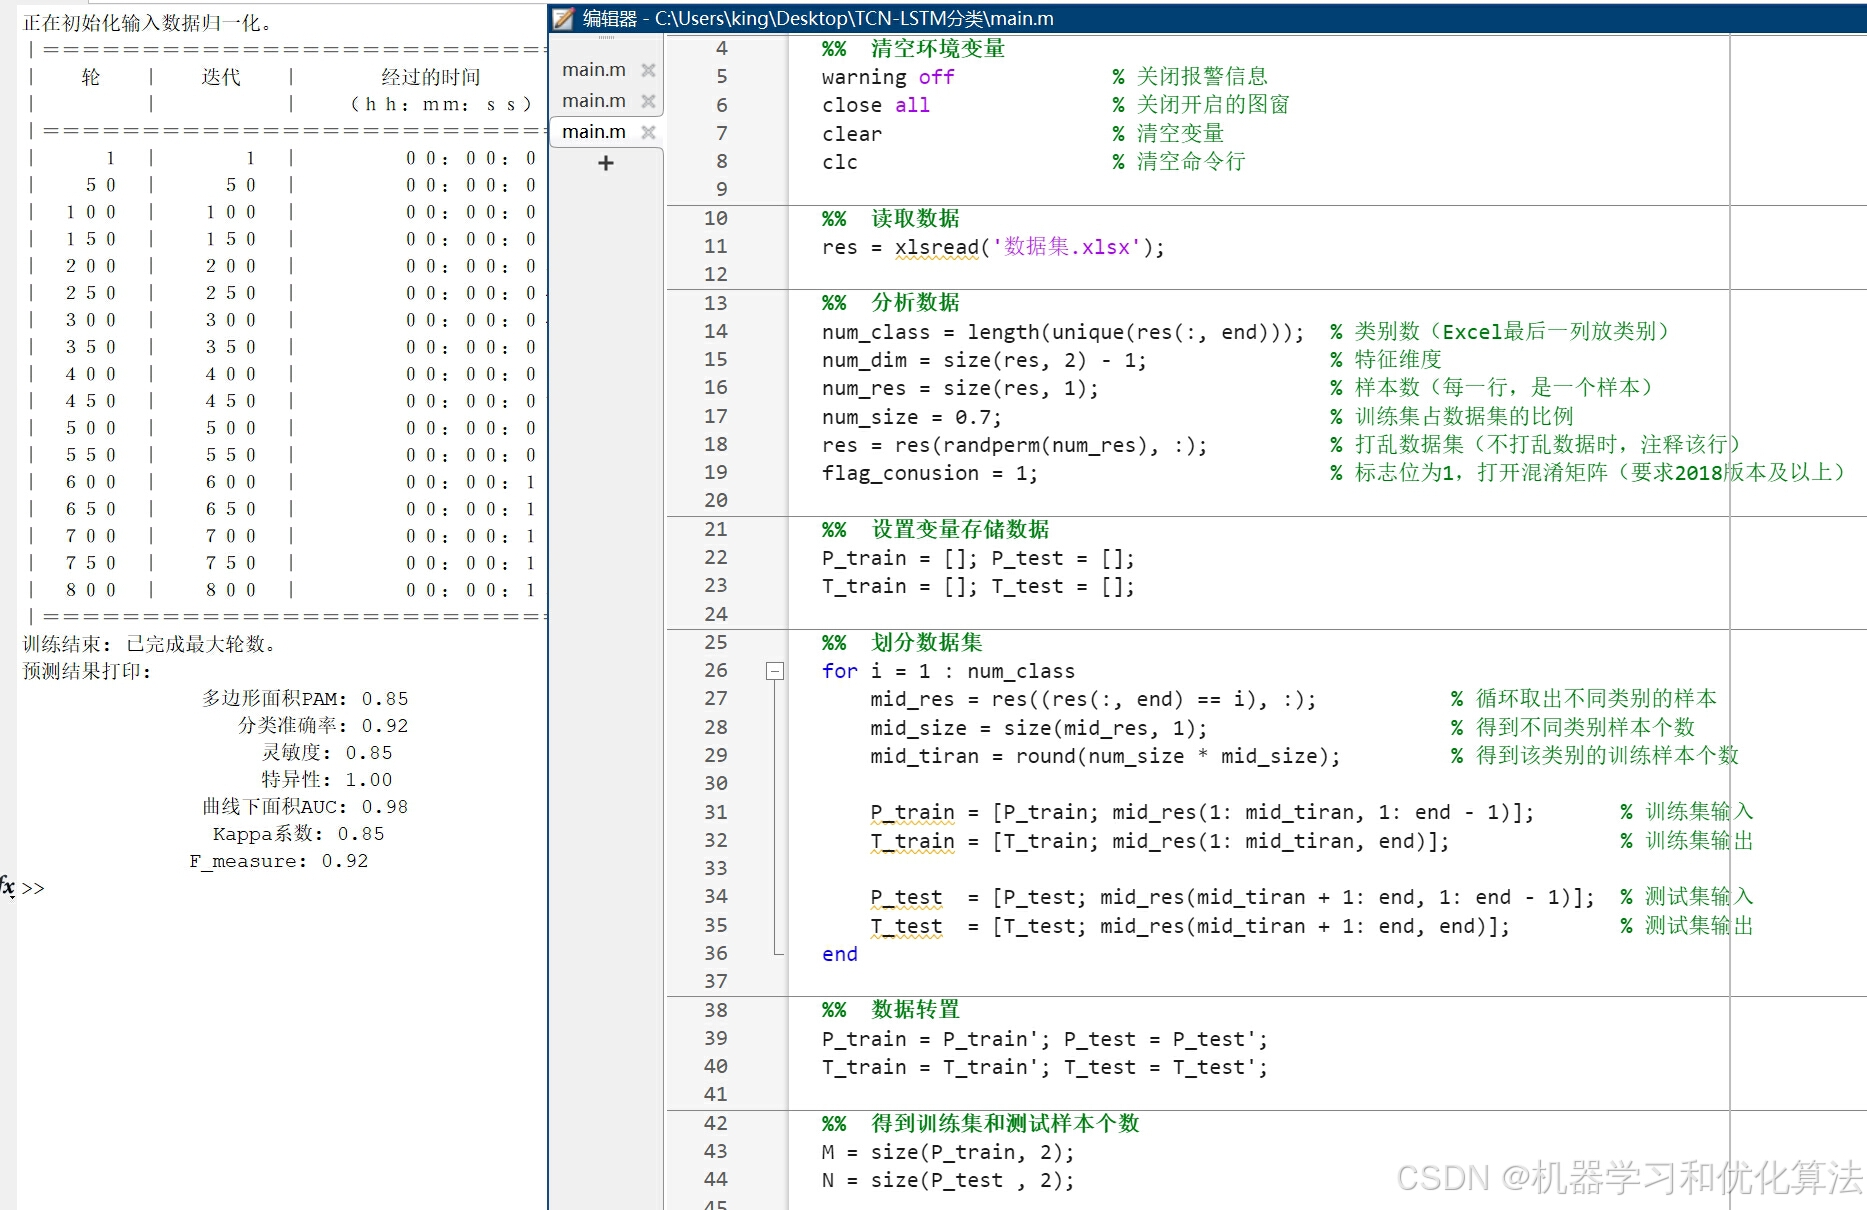Click '特异性: 1.00' result line
Image resolution: width=1867 pixels, height=1210 pixels.
tap(327, 779)
